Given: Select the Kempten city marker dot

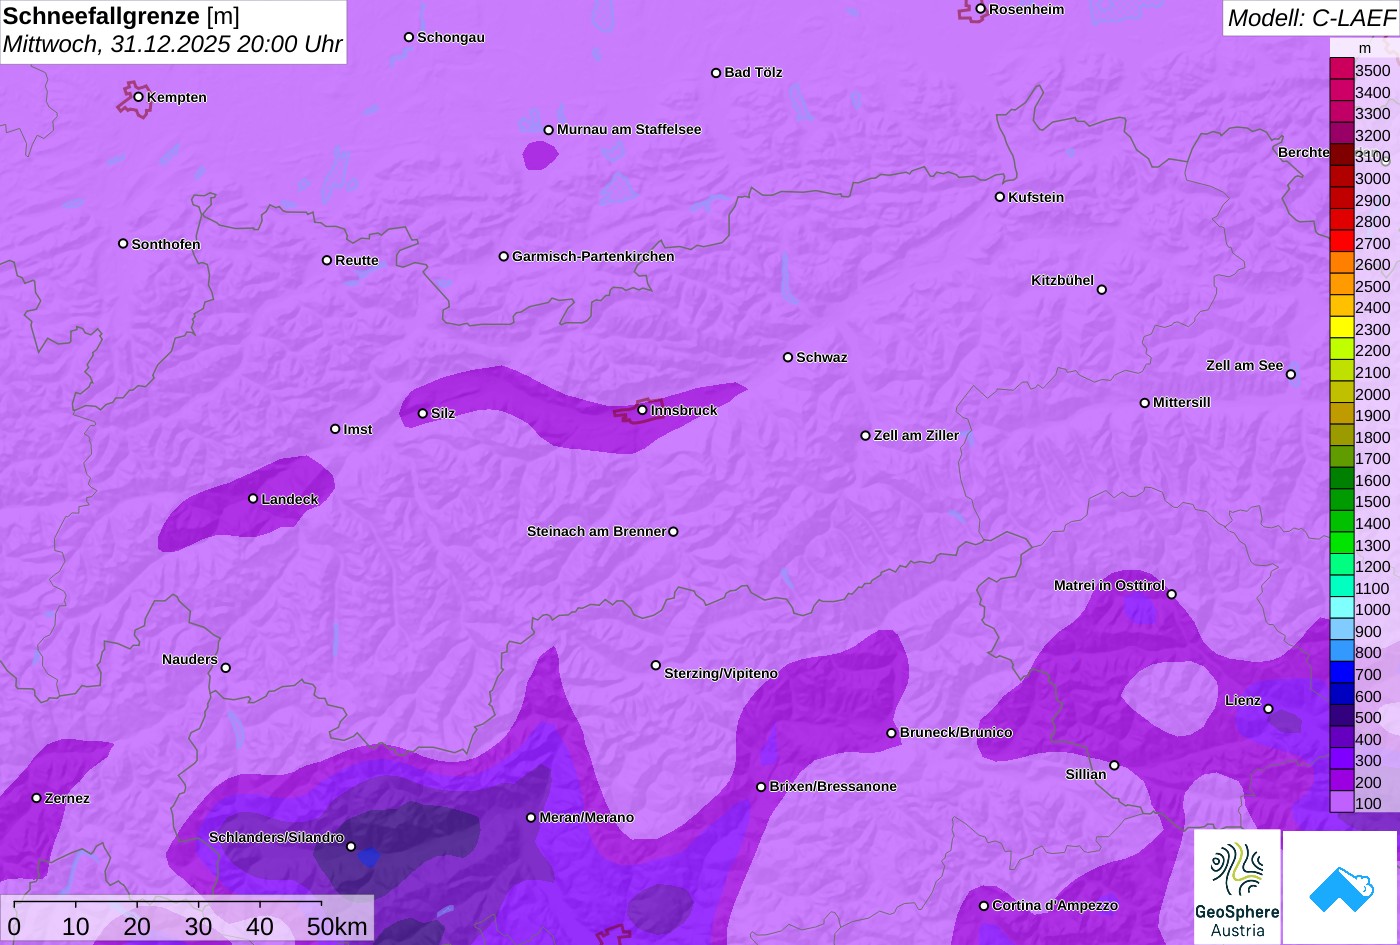Looking at the screenshot, I should coord(138,97).
